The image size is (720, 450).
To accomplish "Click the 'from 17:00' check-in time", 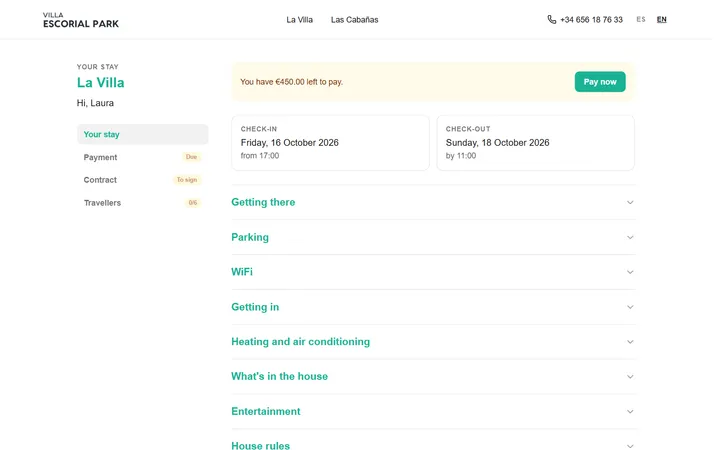I will click(260, 156).
